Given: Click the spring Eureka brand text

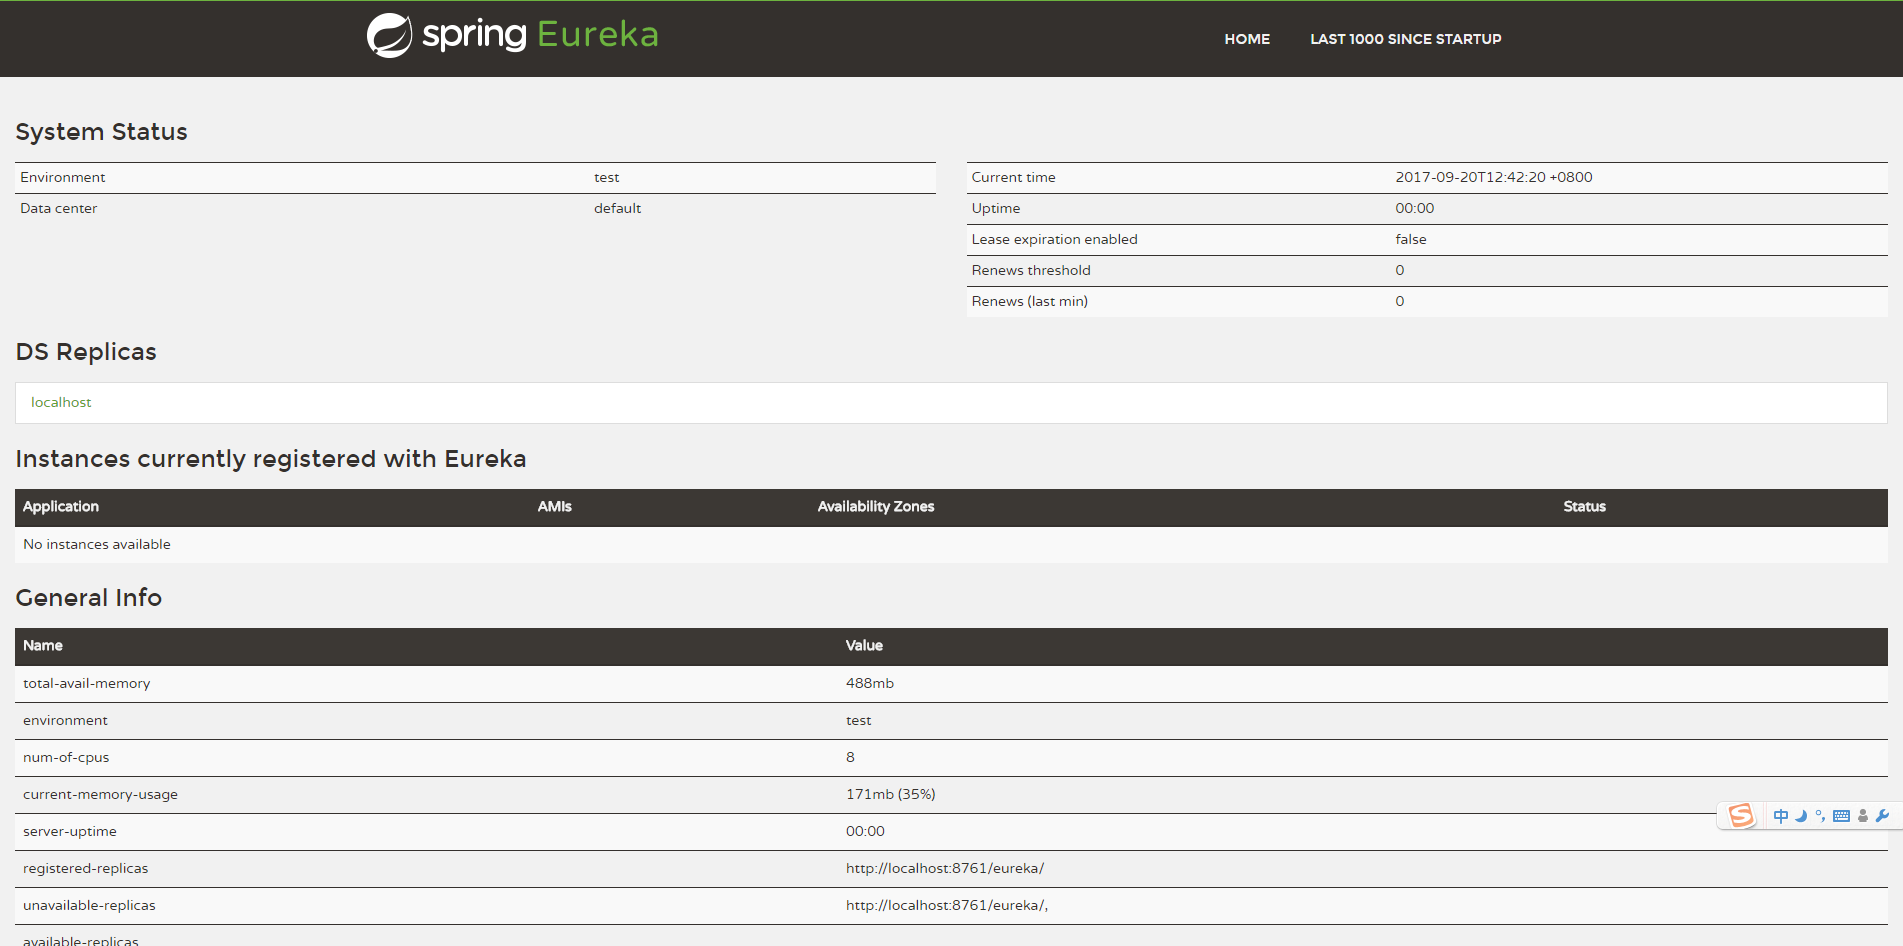Looking at the screenshot, I should coord(540,35).
